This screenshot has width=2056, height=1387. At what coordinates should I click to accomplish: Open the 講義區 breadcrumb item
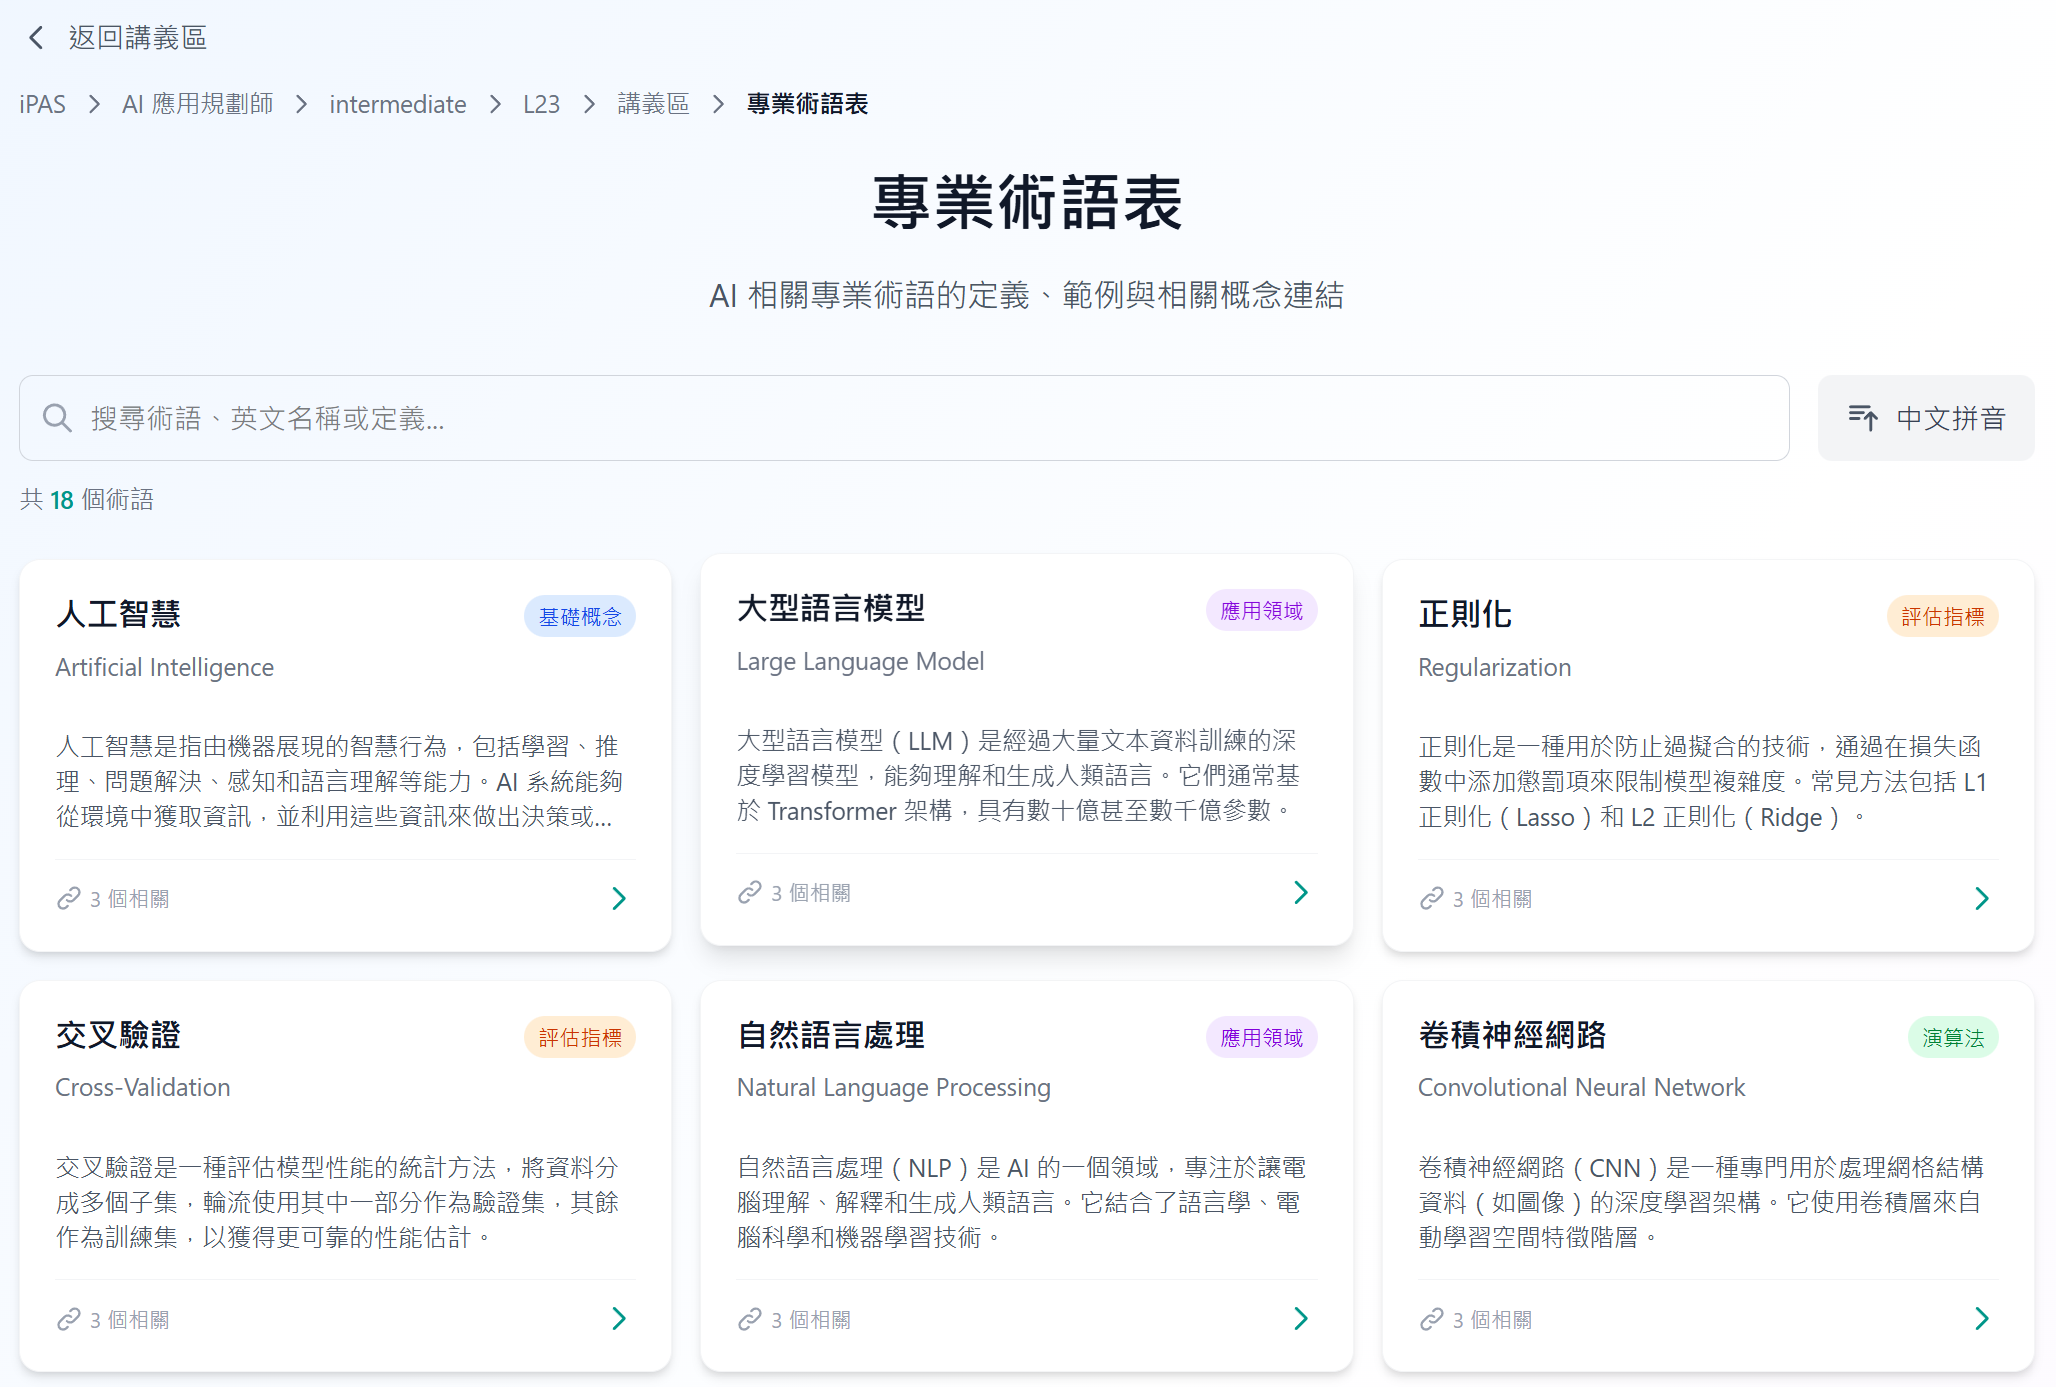(653, 104)
